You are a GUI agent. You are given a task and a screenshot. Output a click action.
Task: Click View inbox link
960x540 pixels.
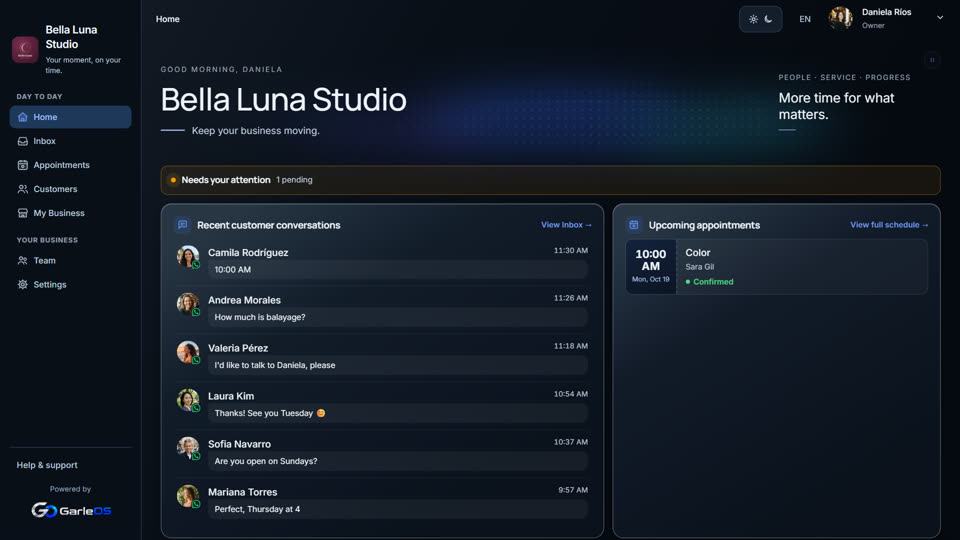coord(566,225)
